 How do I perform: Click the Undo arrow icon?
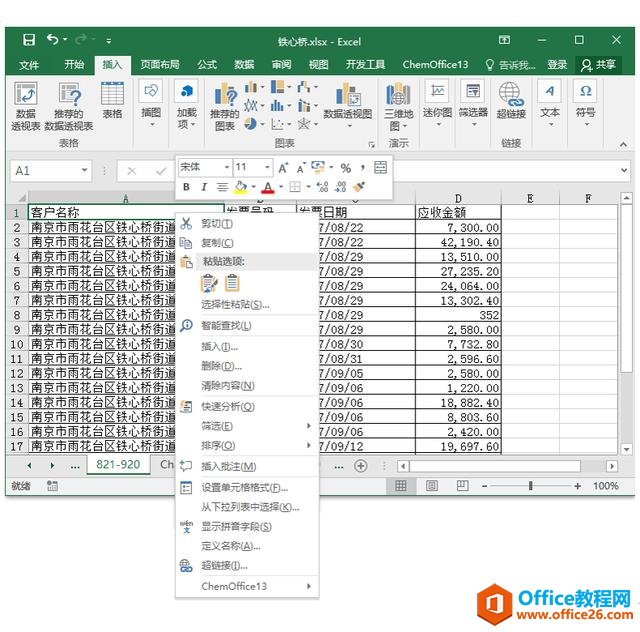[x=52, y=40]
